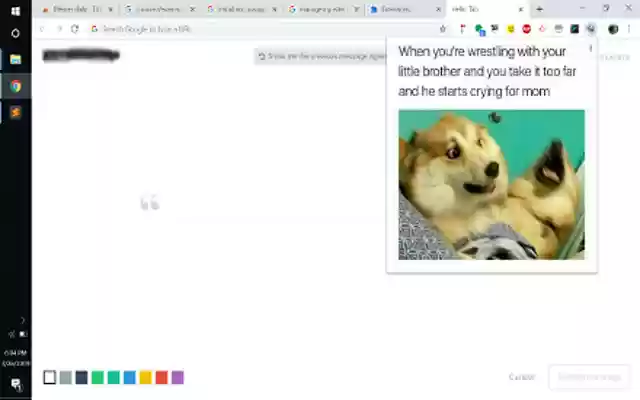Select the green color swatch
The image size is (640, 400).
click(98, 377)
